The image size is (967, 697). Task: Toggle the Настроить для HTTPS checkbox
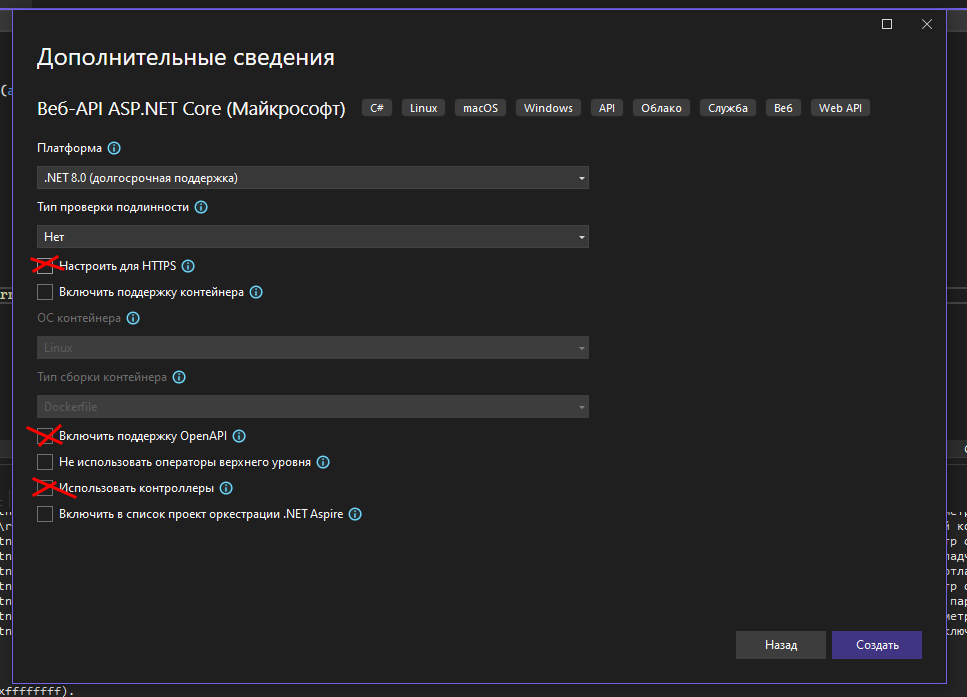tap(45, 266)
